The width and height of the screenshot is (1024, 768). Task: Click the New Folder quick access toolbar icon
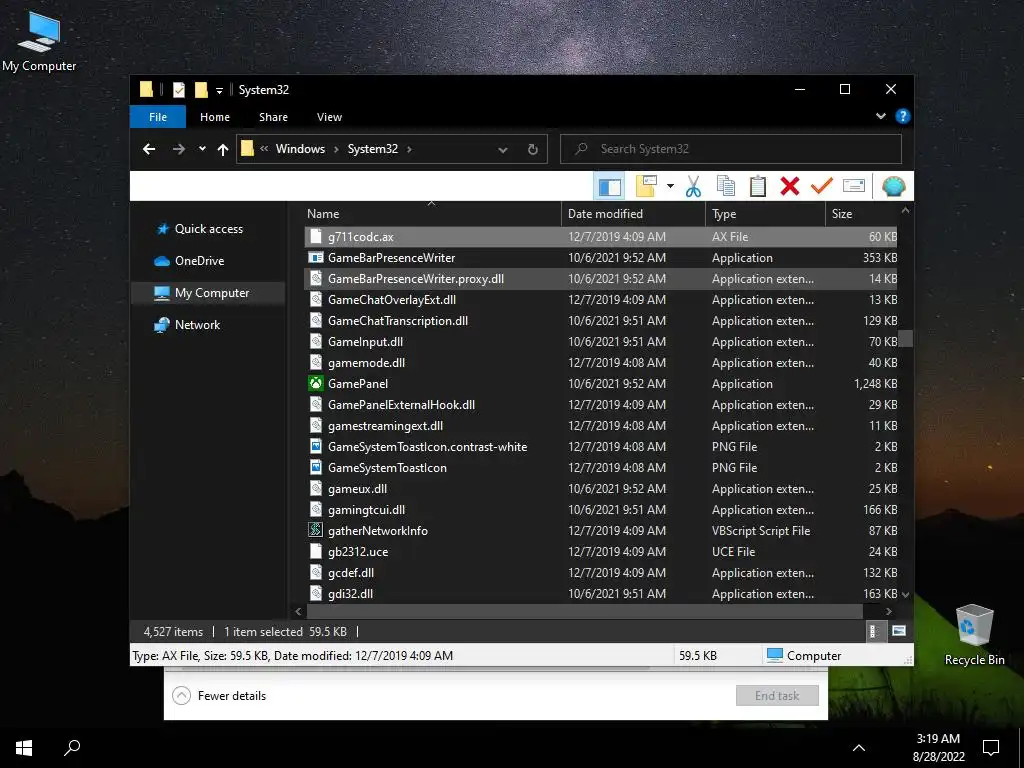201,89
